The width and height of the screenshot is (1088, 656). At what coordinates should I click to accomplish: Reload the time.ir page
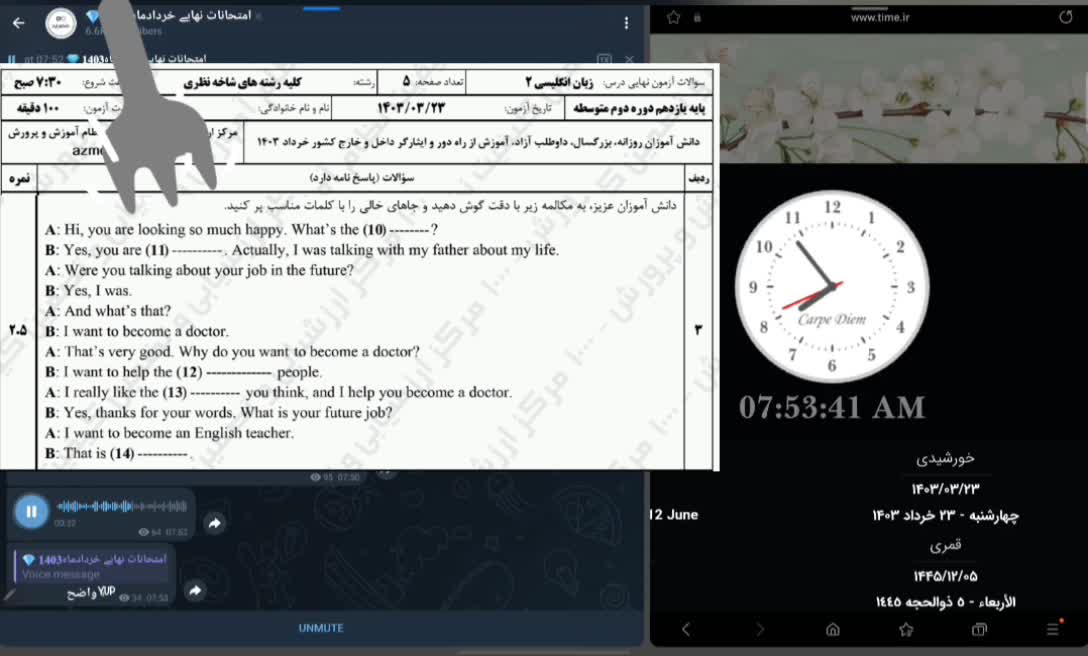(x=1065, y=17)
